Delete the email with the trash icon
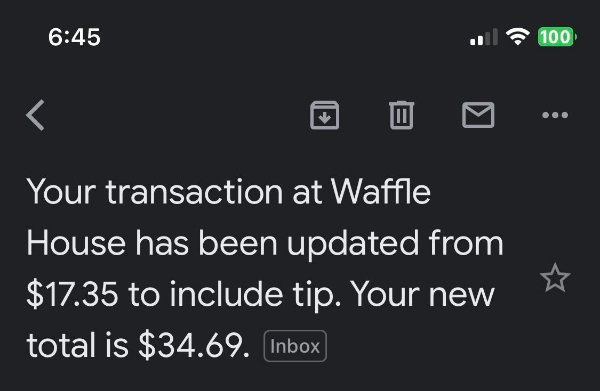This screenshot has width=600, height=391. (x=401, y=115)
